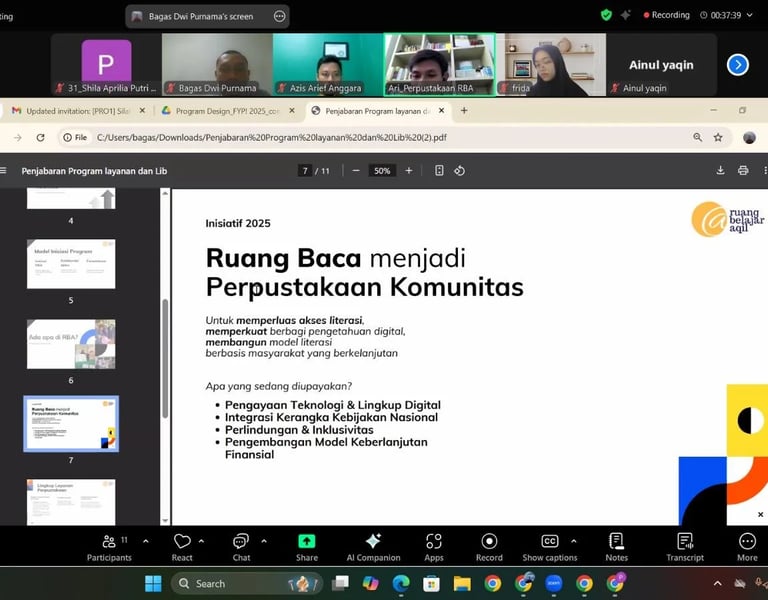The width and height of the screenshot is (768, 600).
Task: Open the Participants panel in Zoom
Action: [109, 548]
